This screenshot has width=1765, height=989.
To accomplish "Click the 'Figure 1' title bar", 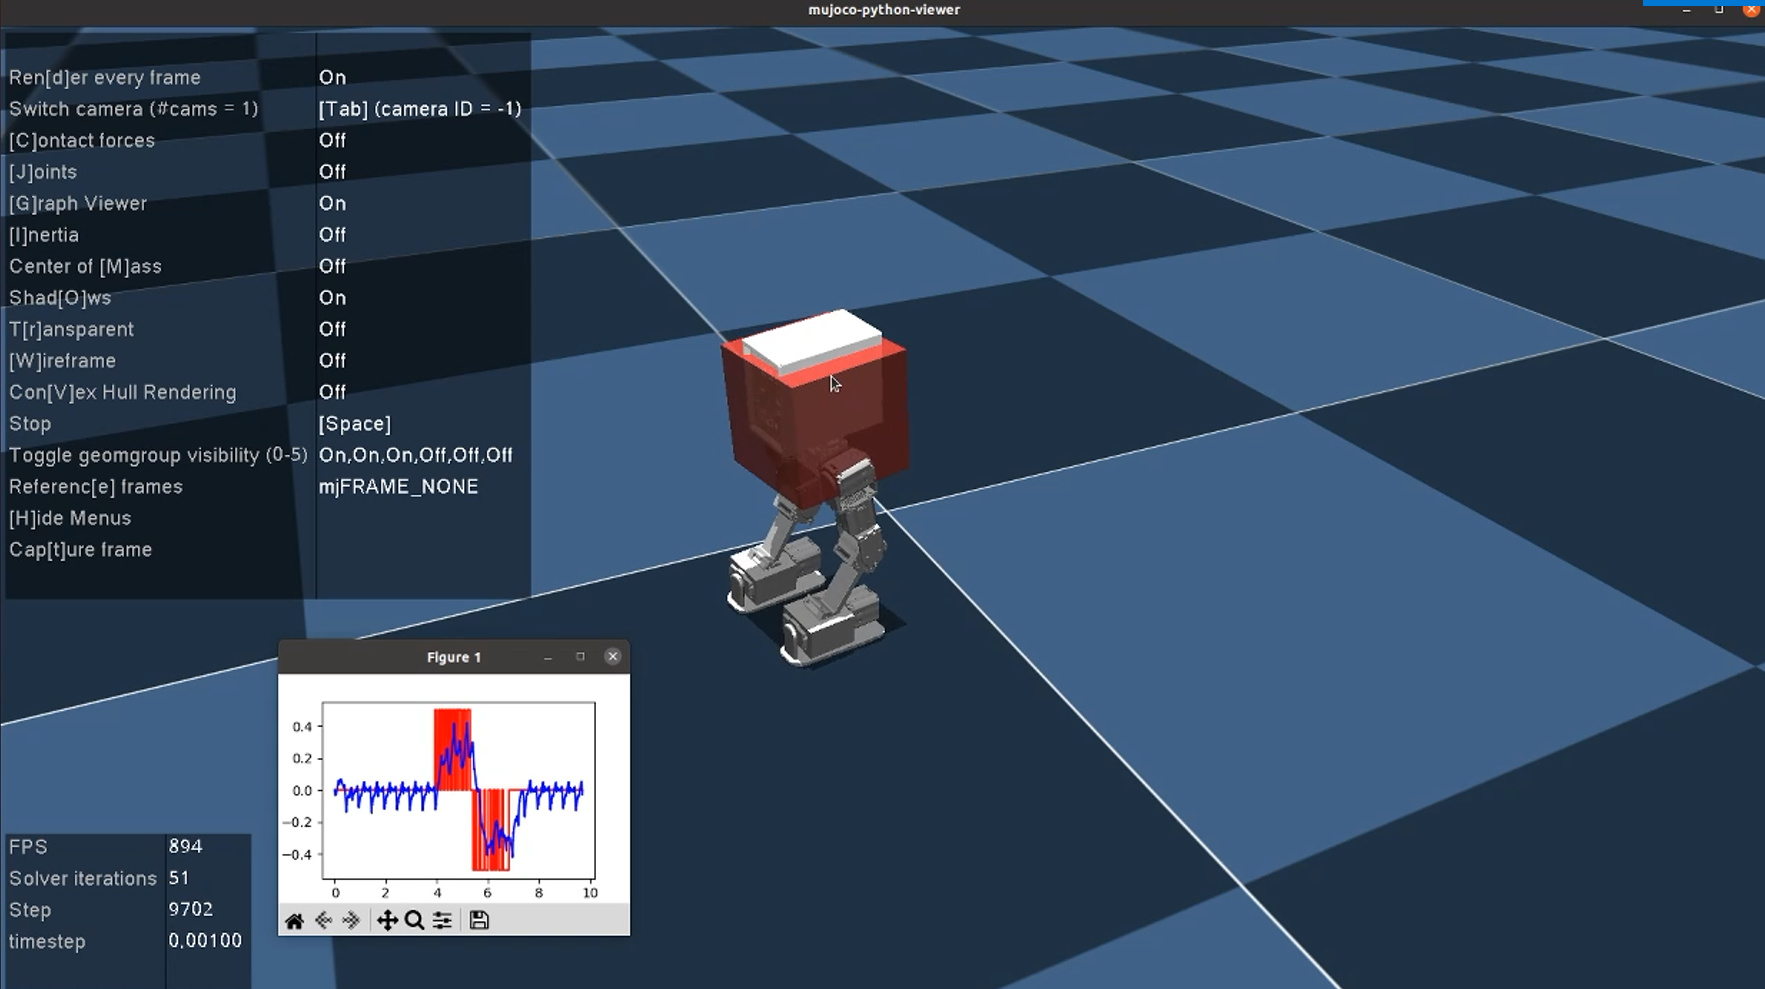I will click(454, 657).
